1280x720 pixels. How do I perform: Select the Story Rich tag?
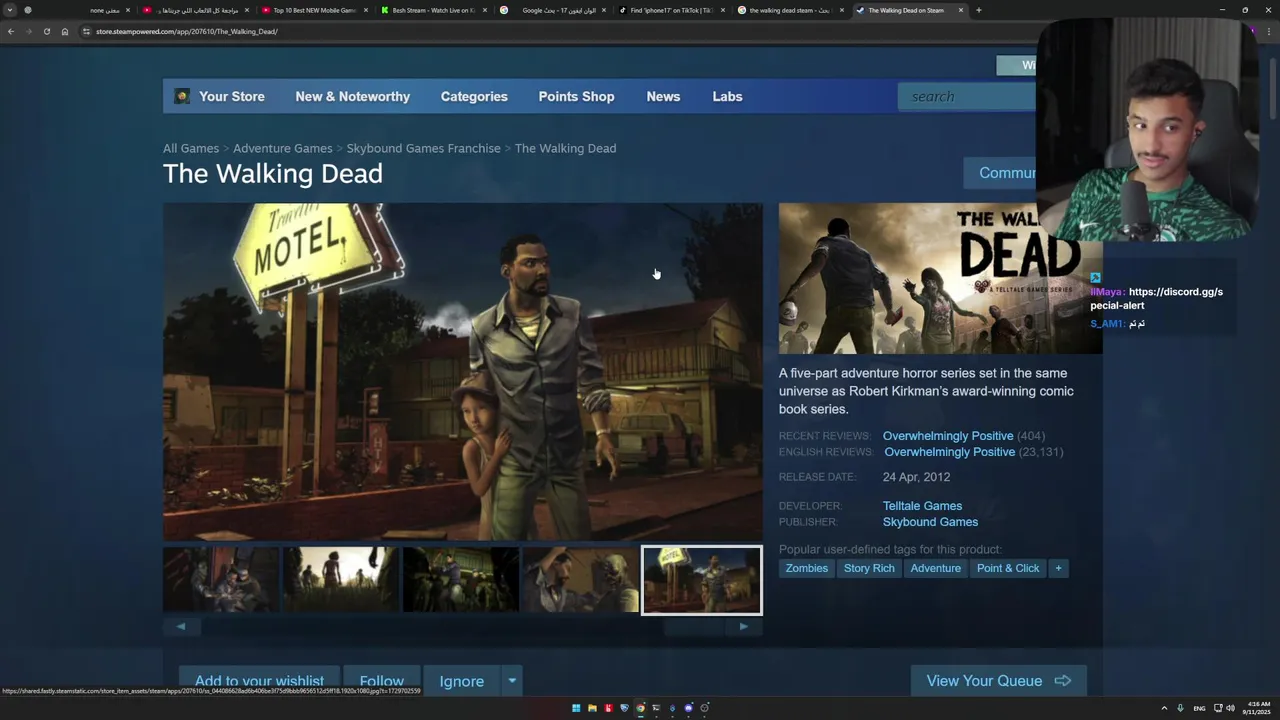click(x=869, y=568)
